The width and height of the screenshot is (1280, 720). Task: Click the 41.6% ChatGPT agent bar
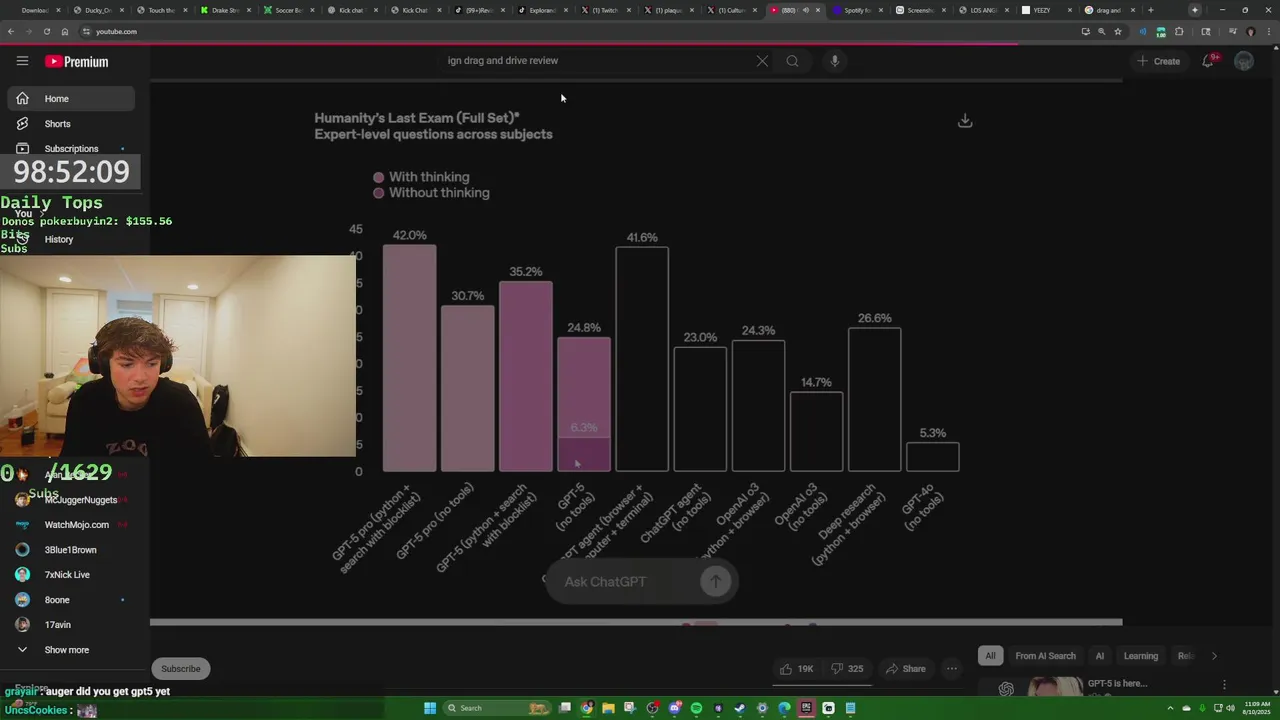pos(642,359)
